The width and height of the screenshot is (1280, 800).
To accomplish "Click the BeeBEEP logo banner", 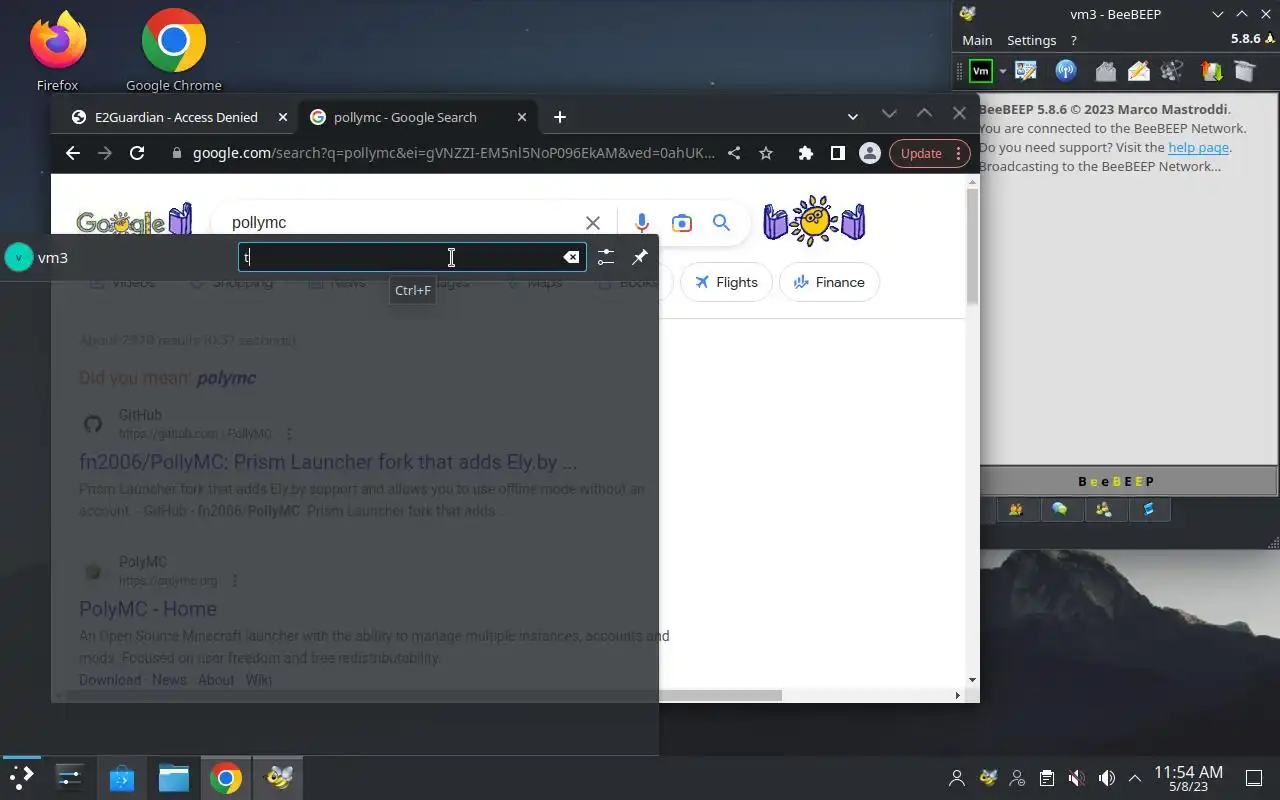I will 1116,481.
